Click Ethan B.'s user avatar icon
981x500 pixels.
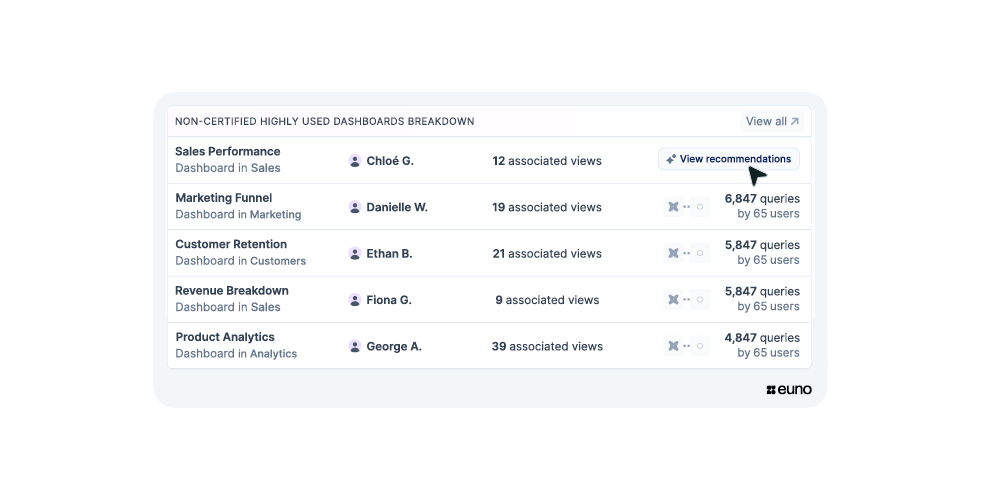pos(355,254)
